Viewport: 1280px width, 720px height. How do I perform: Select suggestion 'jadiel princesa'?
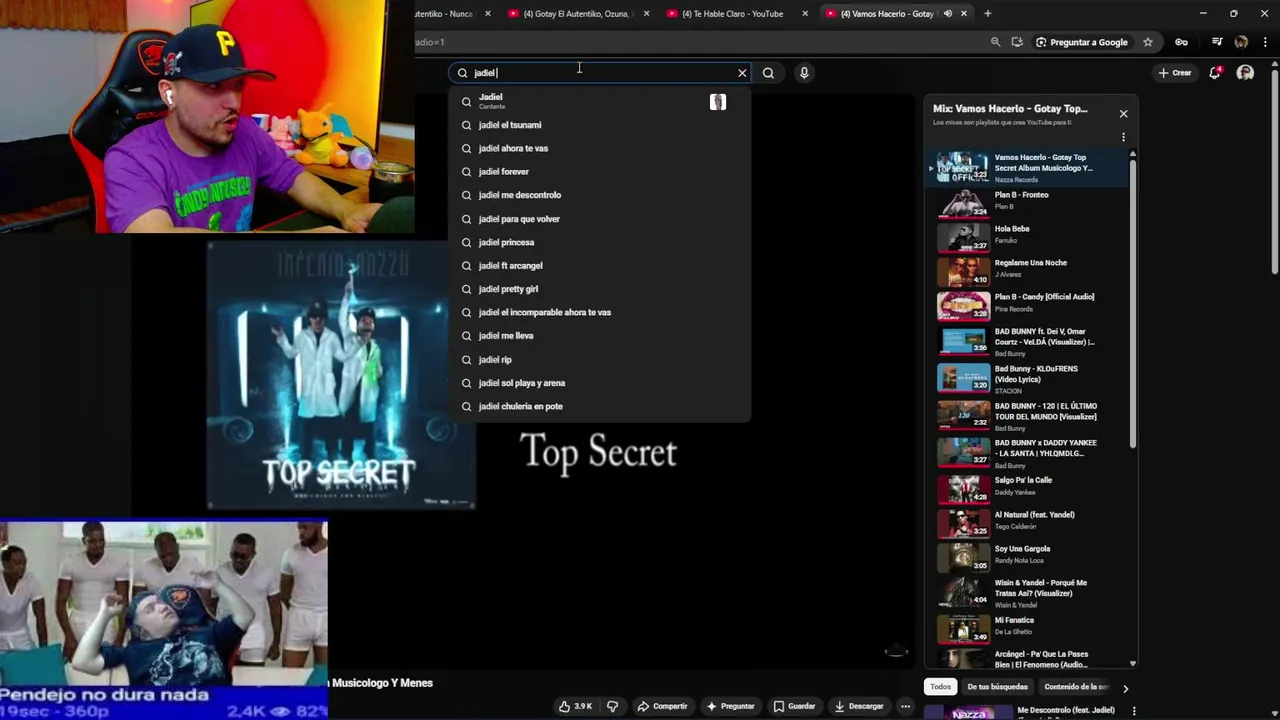[x=600, y=242]
